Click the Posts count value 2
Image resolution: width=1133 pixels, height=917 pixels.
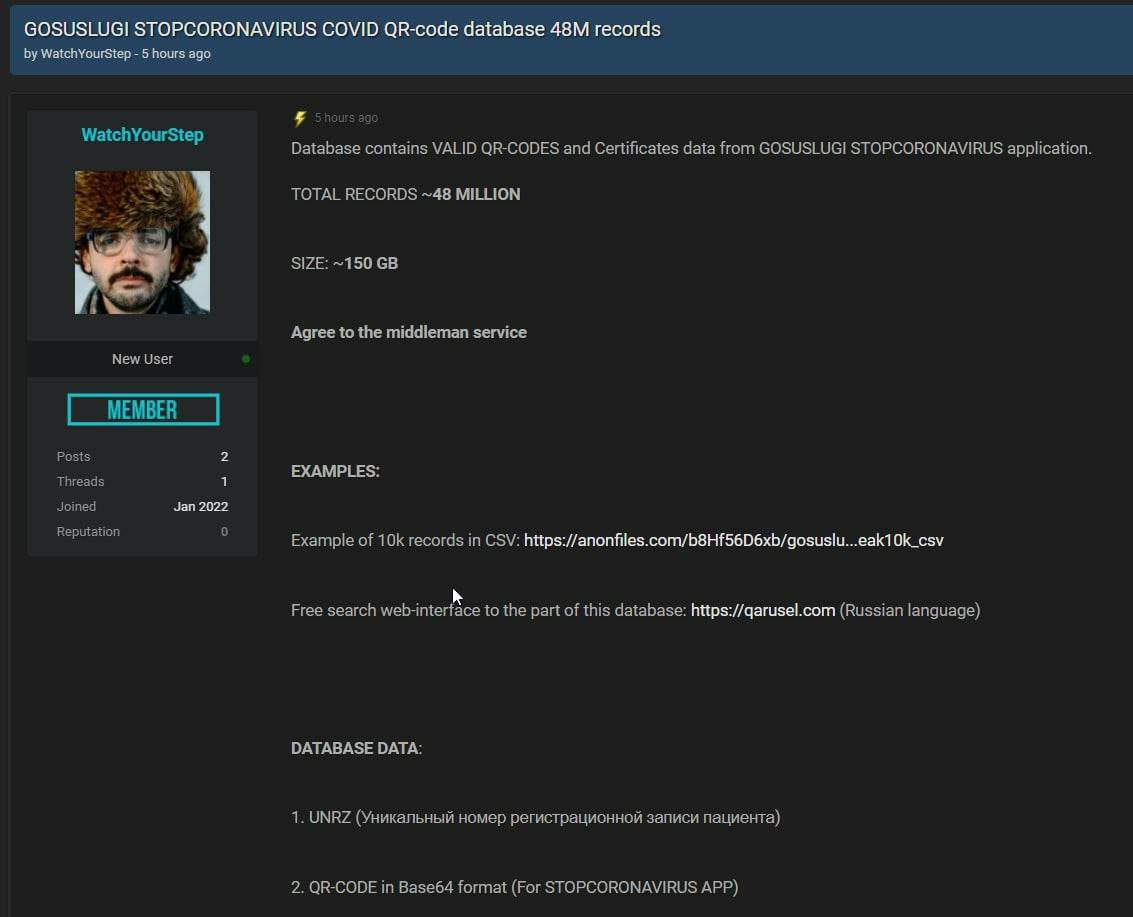(x=224, y=457)
